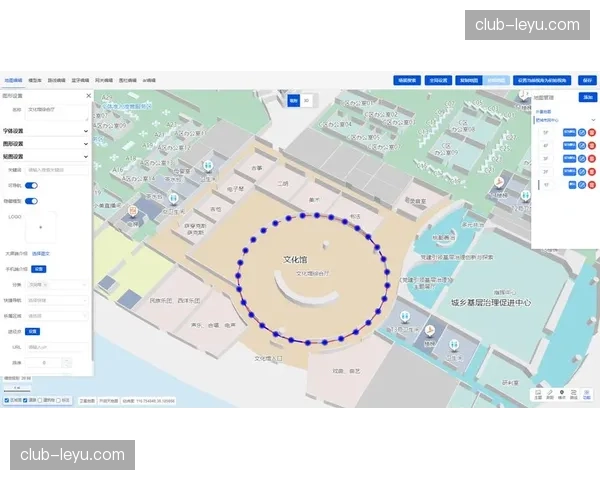This screenshot has height=480, width=600.
Task: Click the edit pencil icon for floor 2F
Action: tap(582, 171)
